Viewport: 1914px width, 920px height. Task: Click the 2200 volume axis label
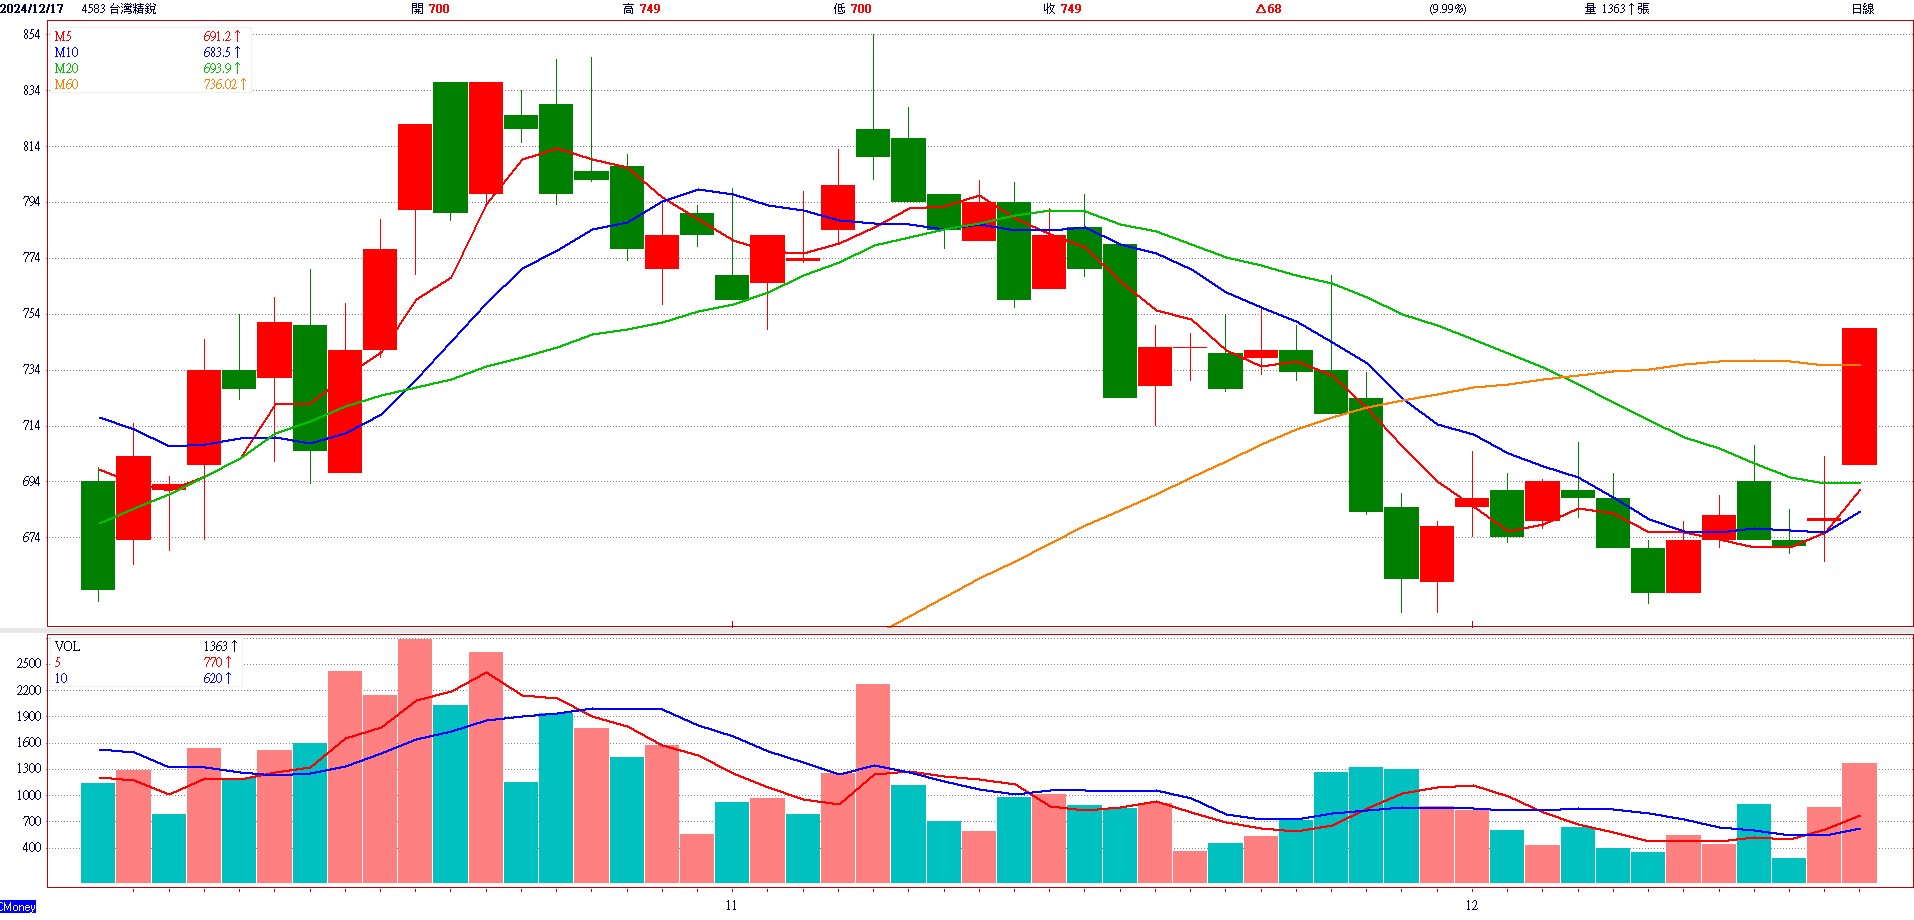29,690
